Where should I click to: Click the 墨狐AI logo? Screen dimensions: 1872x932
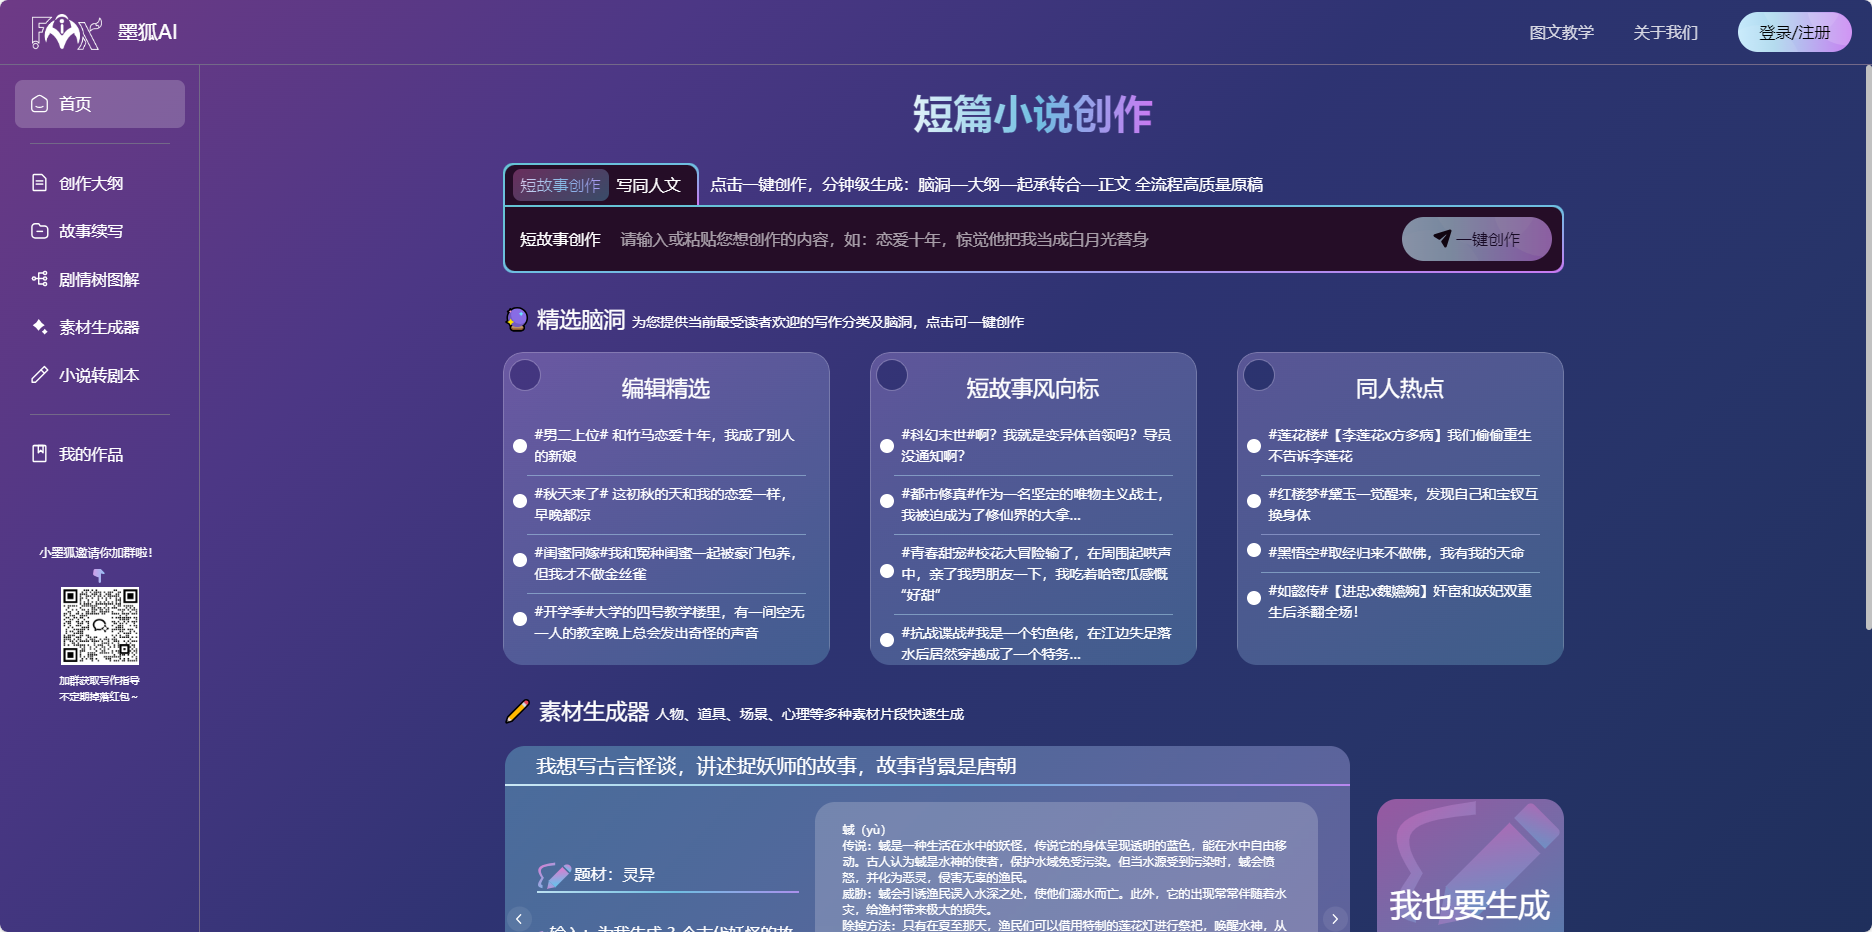pyautogui.click(x=104, y=31)
